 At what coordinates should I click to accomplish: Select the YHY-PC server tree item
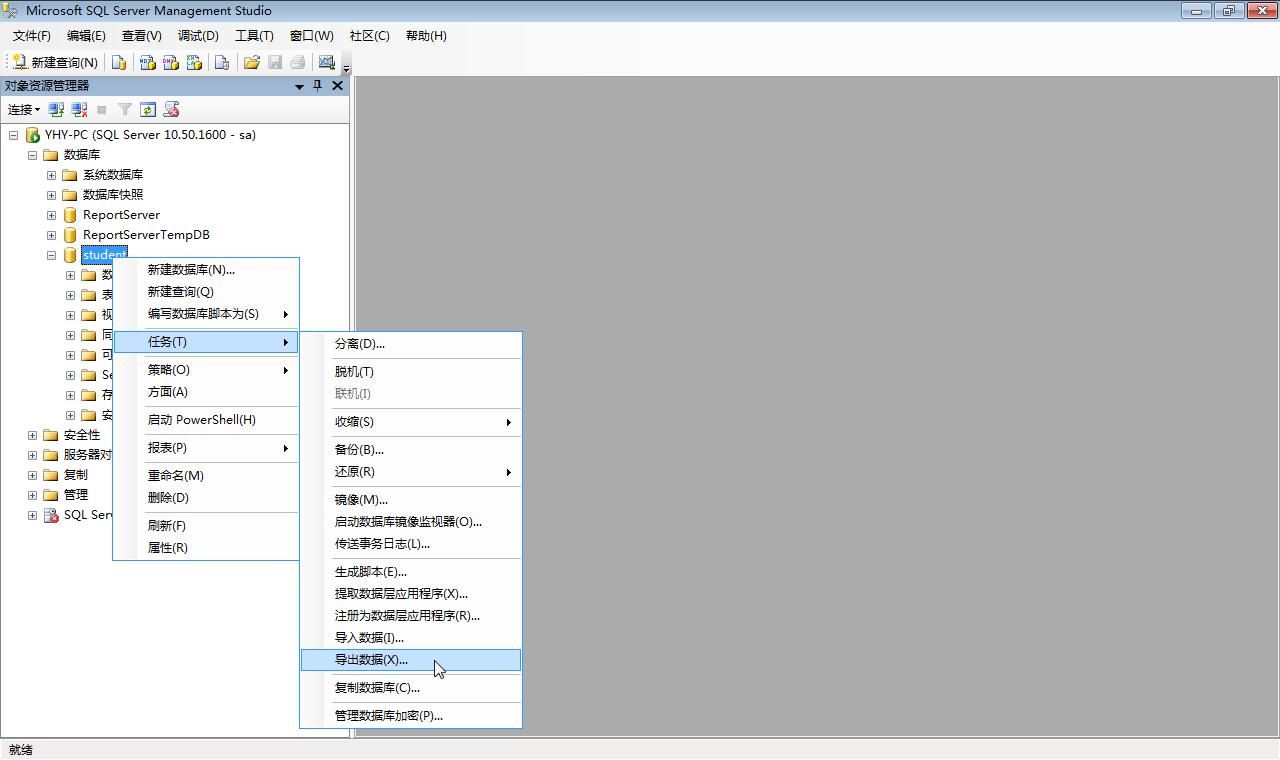(150, 135)
